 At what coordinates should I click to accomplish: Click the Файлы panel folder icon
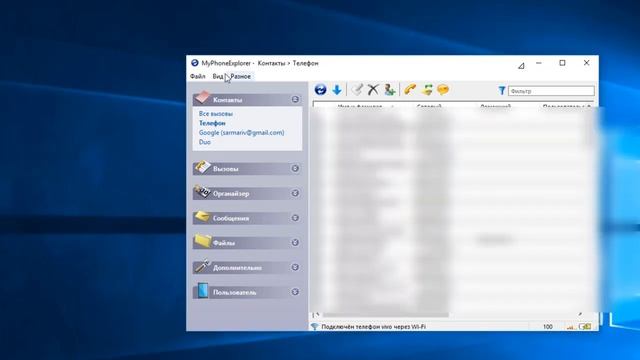202,241
